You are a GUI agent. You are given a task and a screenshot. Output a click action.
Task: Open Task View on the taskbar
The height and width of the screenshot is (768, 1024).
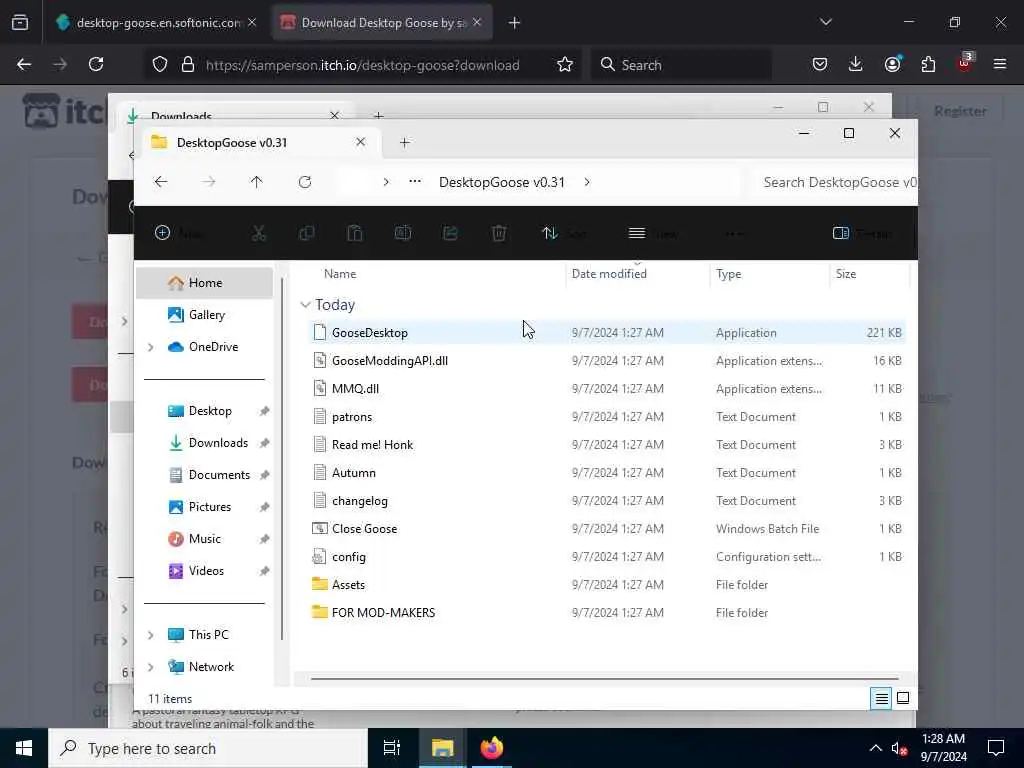click(x=392, y=748)
